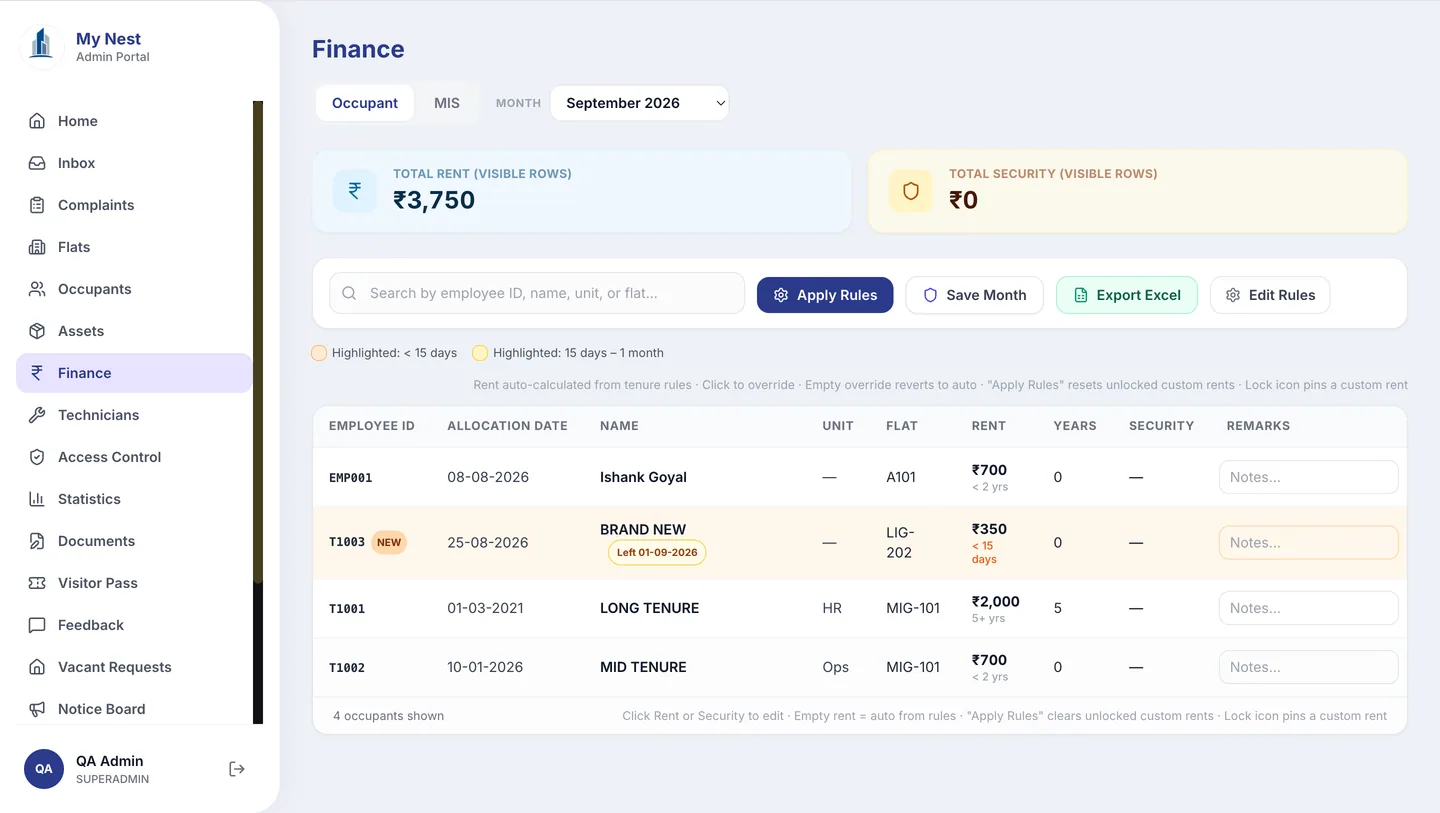
Task: Click the 'Left 01-09-2026' badge
Action: point(657,553)
